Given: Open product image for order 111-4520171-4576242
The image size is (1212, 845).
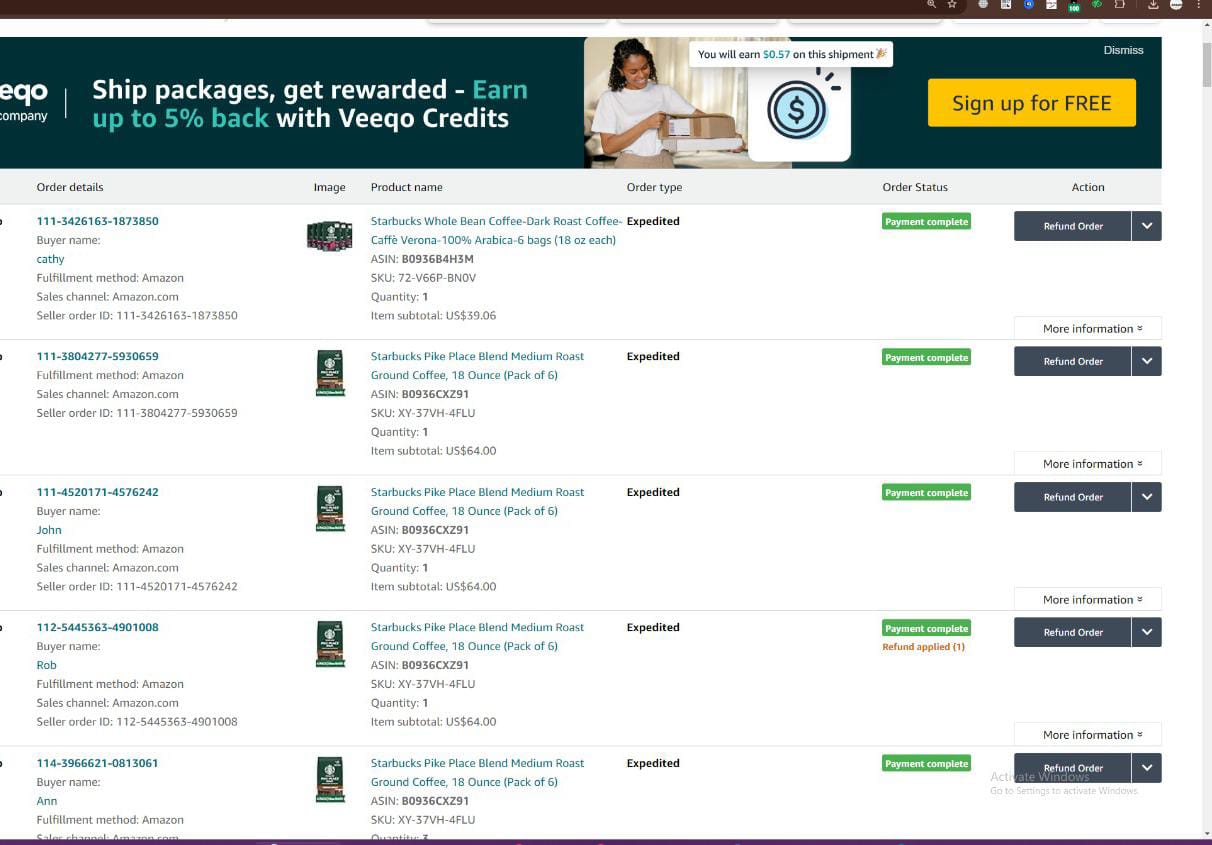Looking at the screenshot, I should [x=330, y=509].
